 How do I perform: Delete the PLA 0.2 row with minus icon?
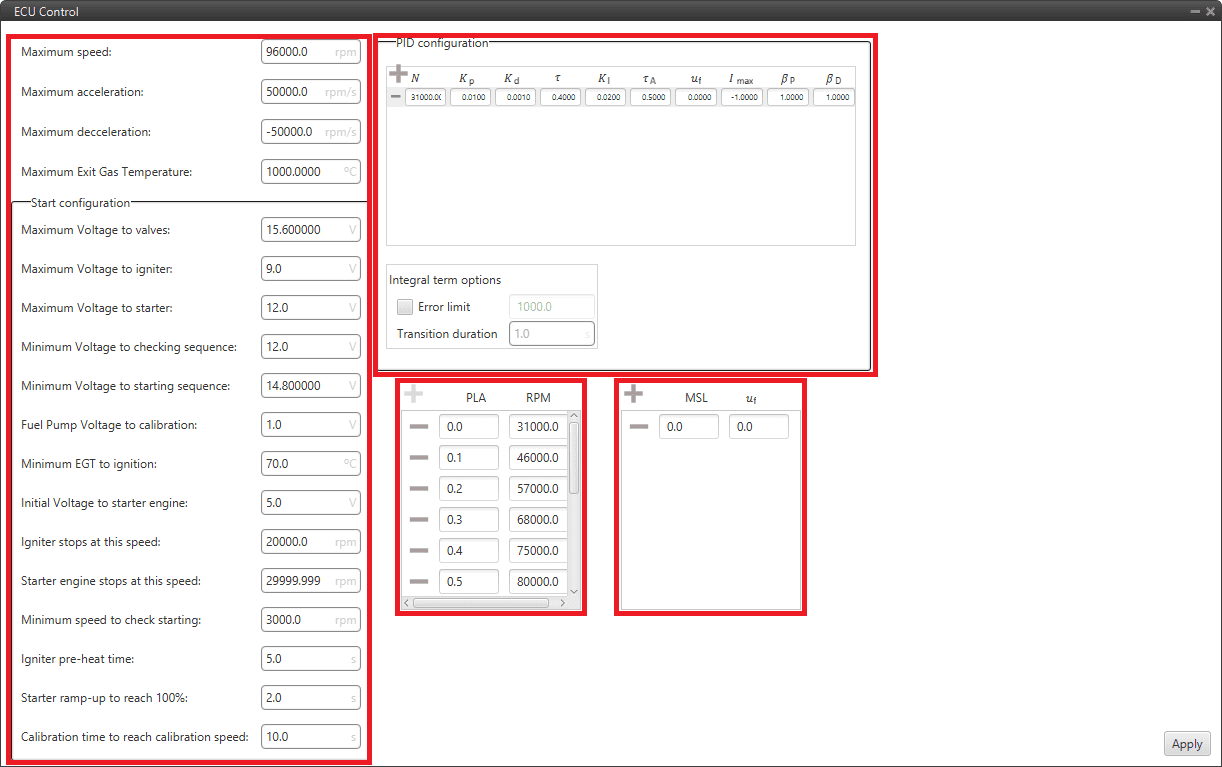coord(419,489)
